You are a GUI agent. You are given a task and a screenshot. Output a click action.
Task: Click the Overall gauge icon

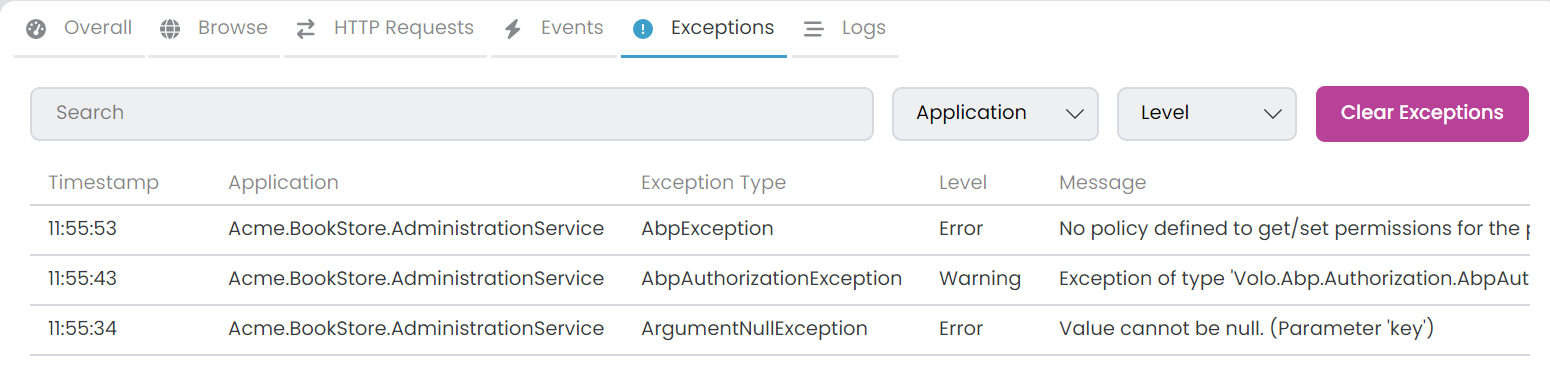tap(36, 29)
